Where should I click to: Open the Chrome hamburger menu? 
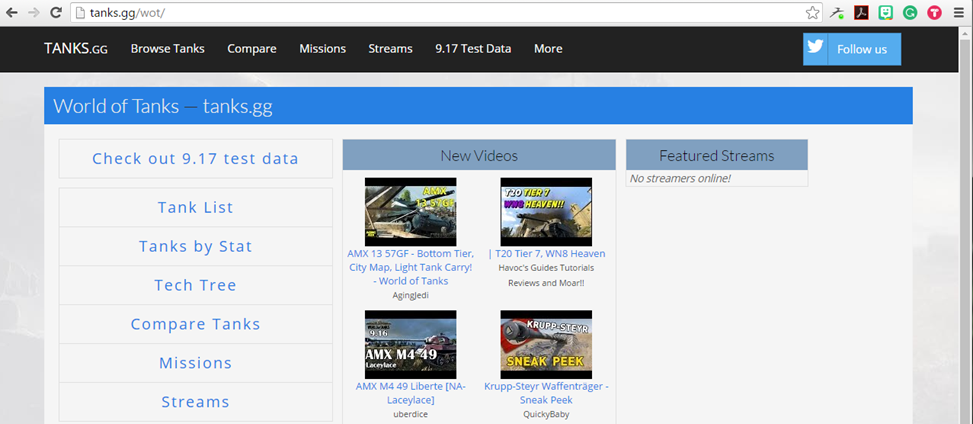(x=959, y=12)
